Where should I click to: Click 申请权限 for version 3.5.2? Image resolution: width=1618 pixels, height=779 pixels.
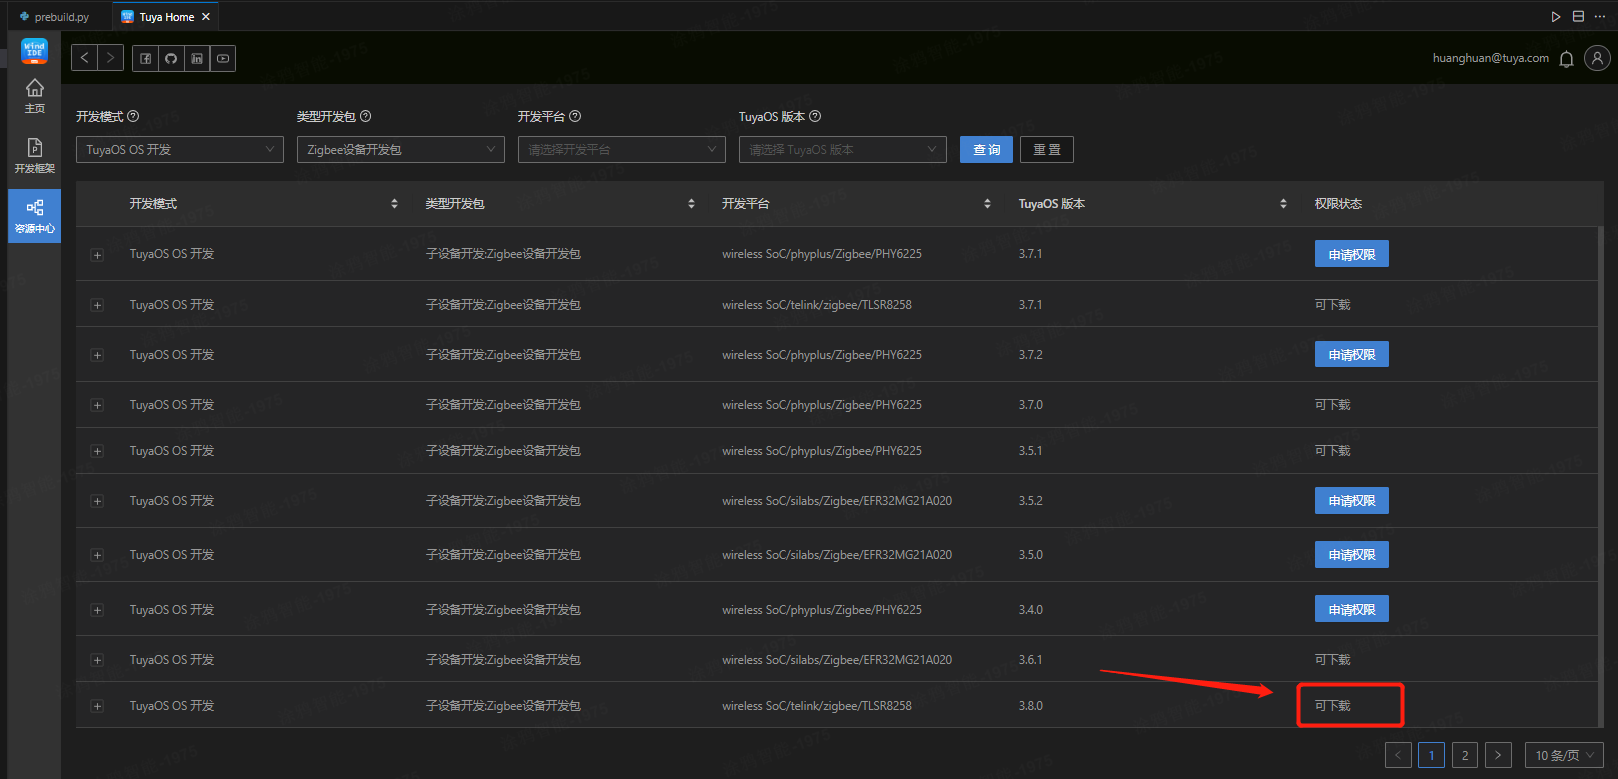(x=1352, y=500)
